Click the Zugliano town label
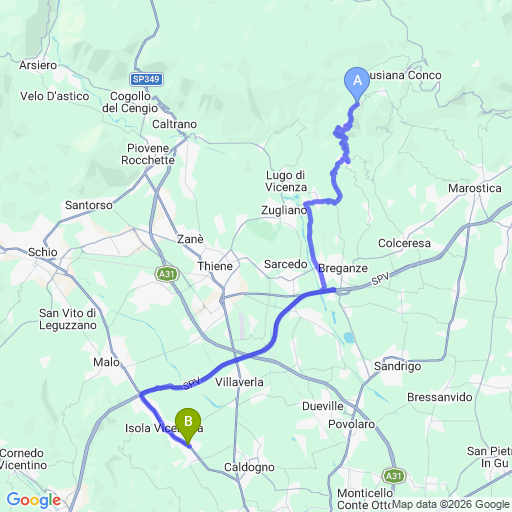Viewport: 512px width, 512px height. [284, 210]
